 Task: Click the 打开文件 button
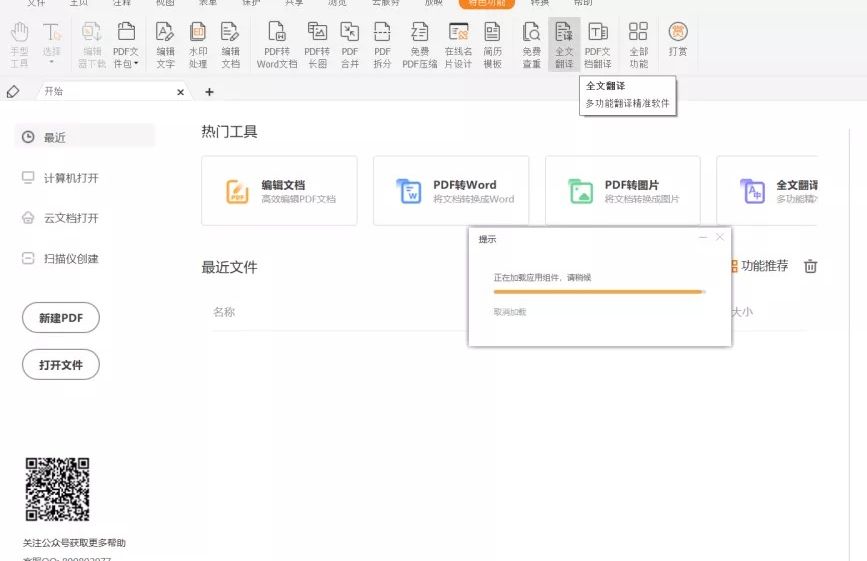[61, 365]
